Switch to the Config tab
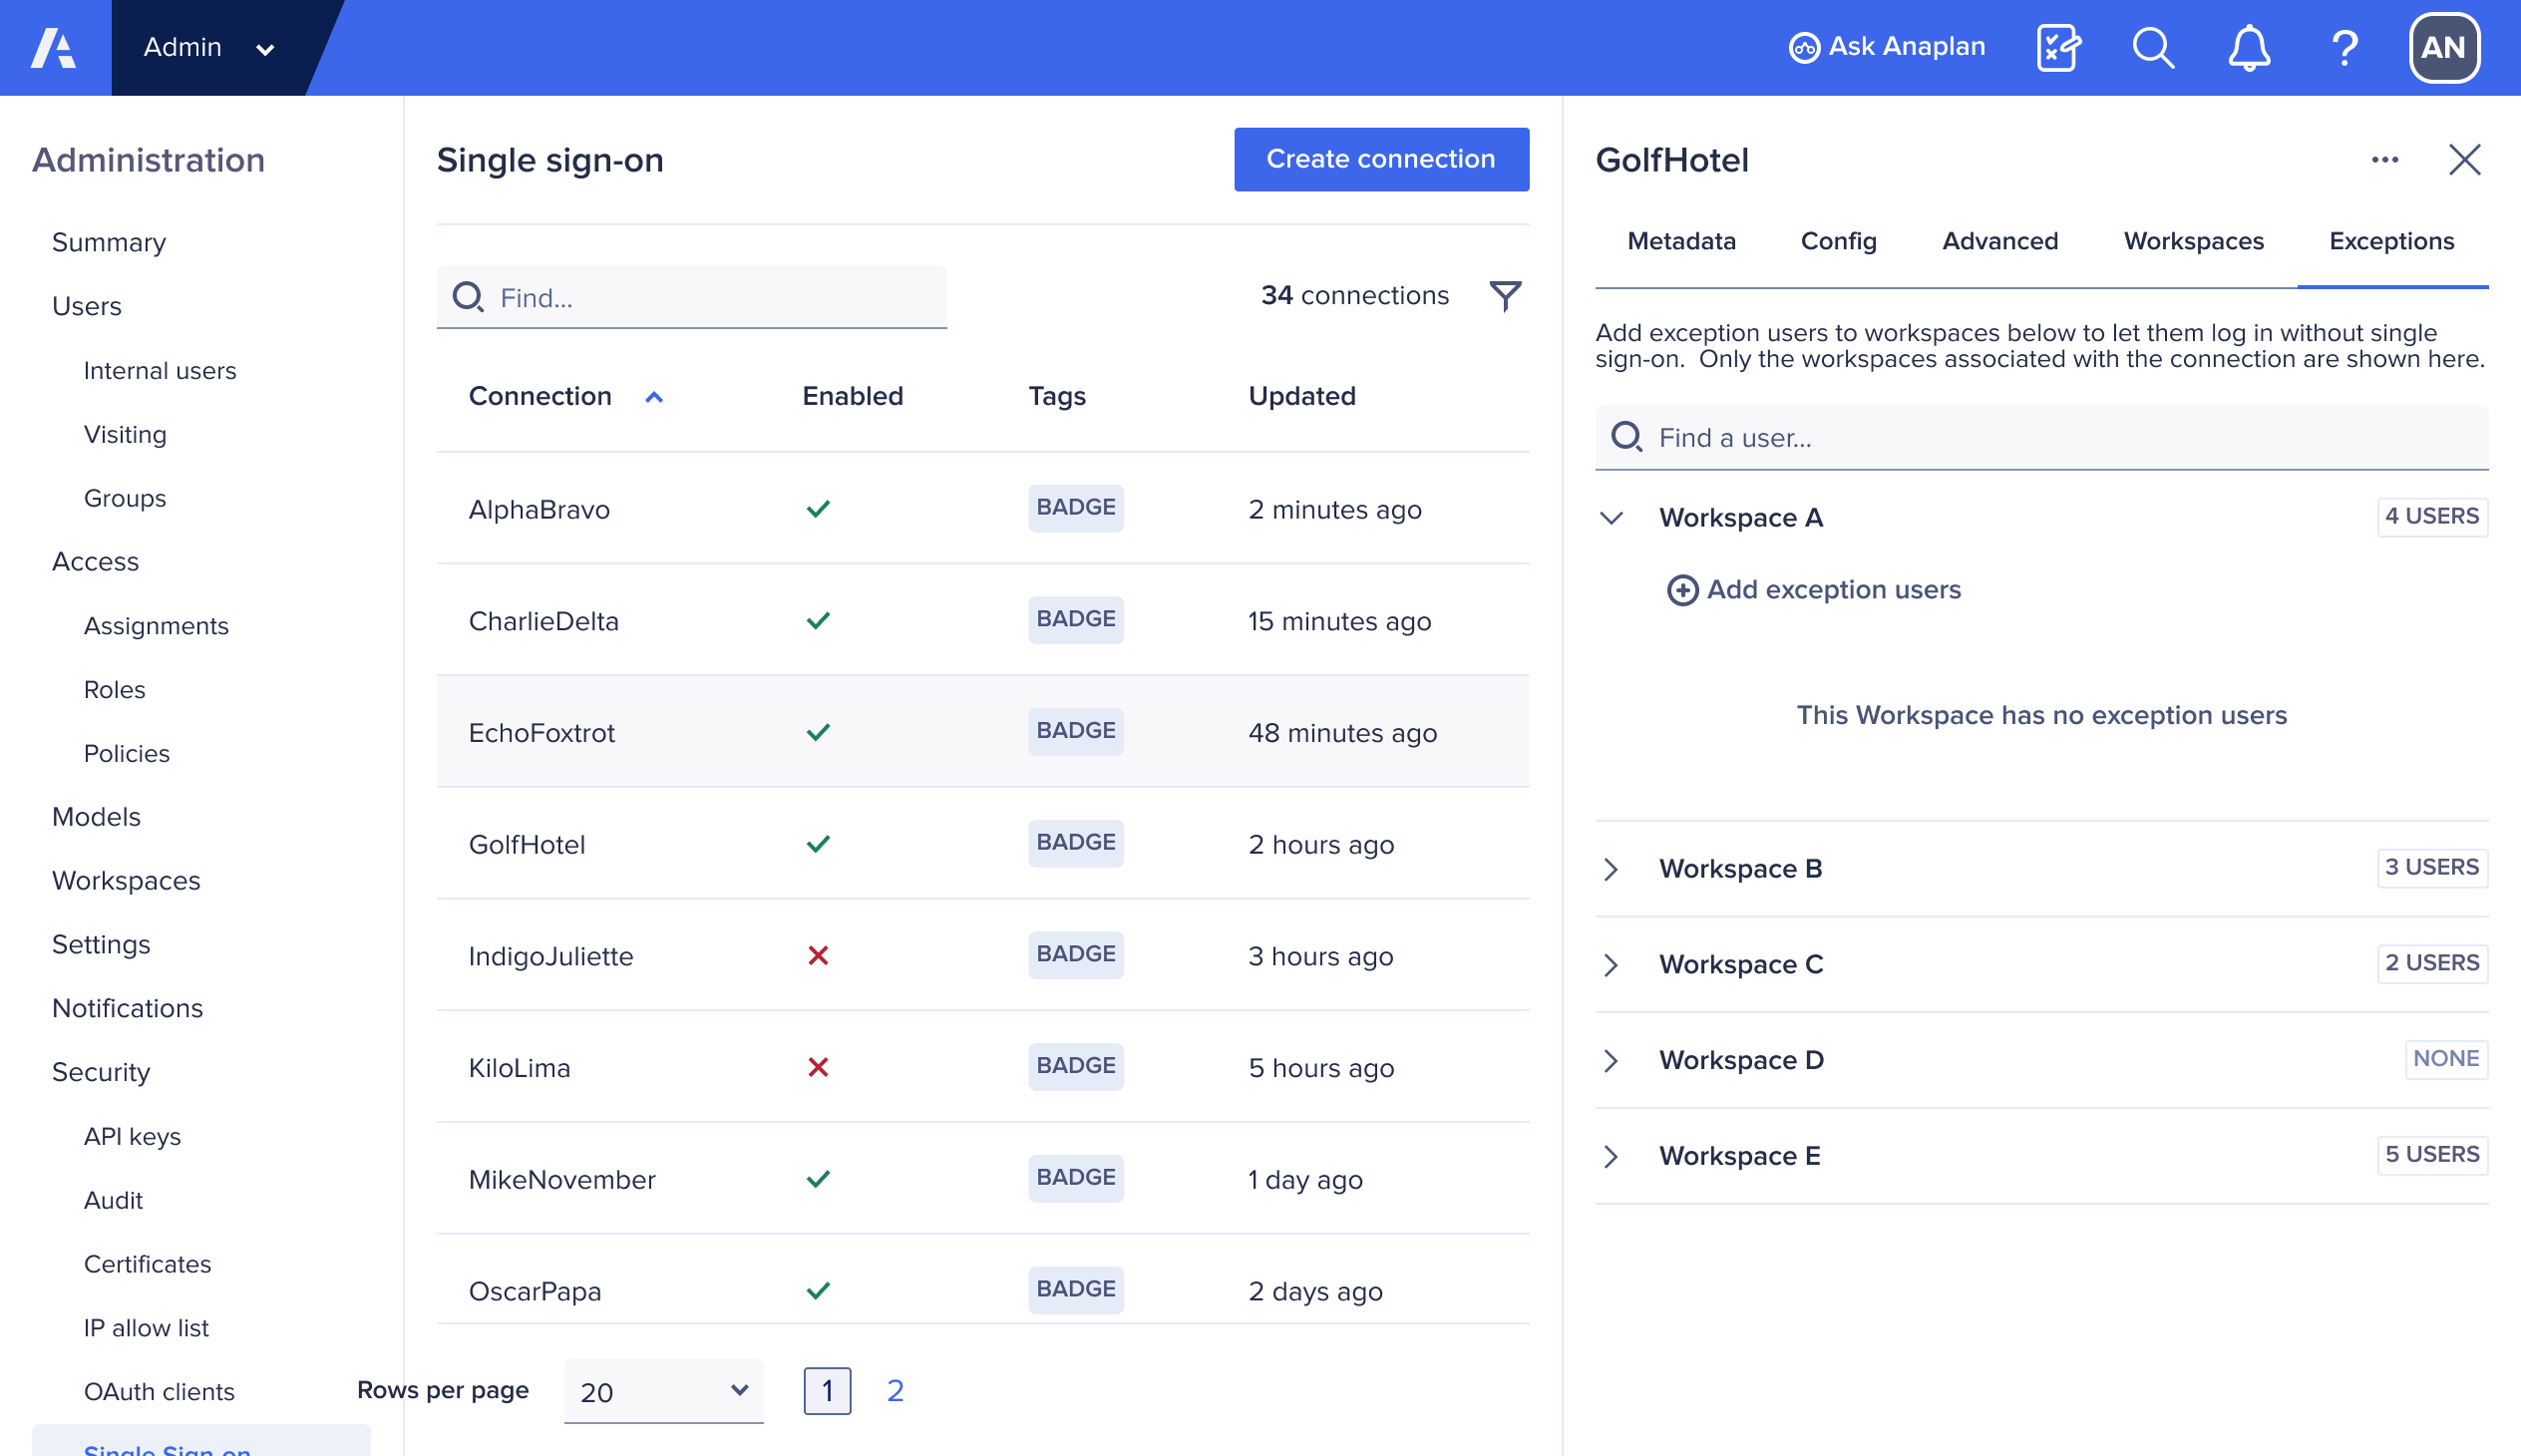2521x1456 pixels. point(1838,241)
